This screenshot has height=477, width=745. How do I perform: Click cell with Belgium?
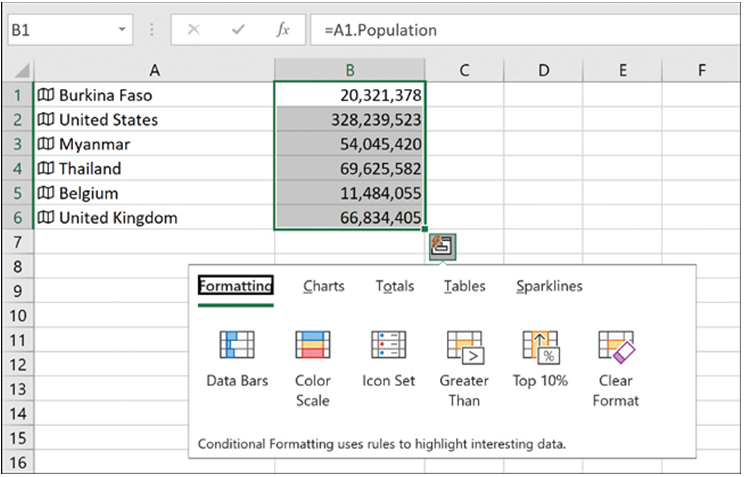click(x=154, y=193)
